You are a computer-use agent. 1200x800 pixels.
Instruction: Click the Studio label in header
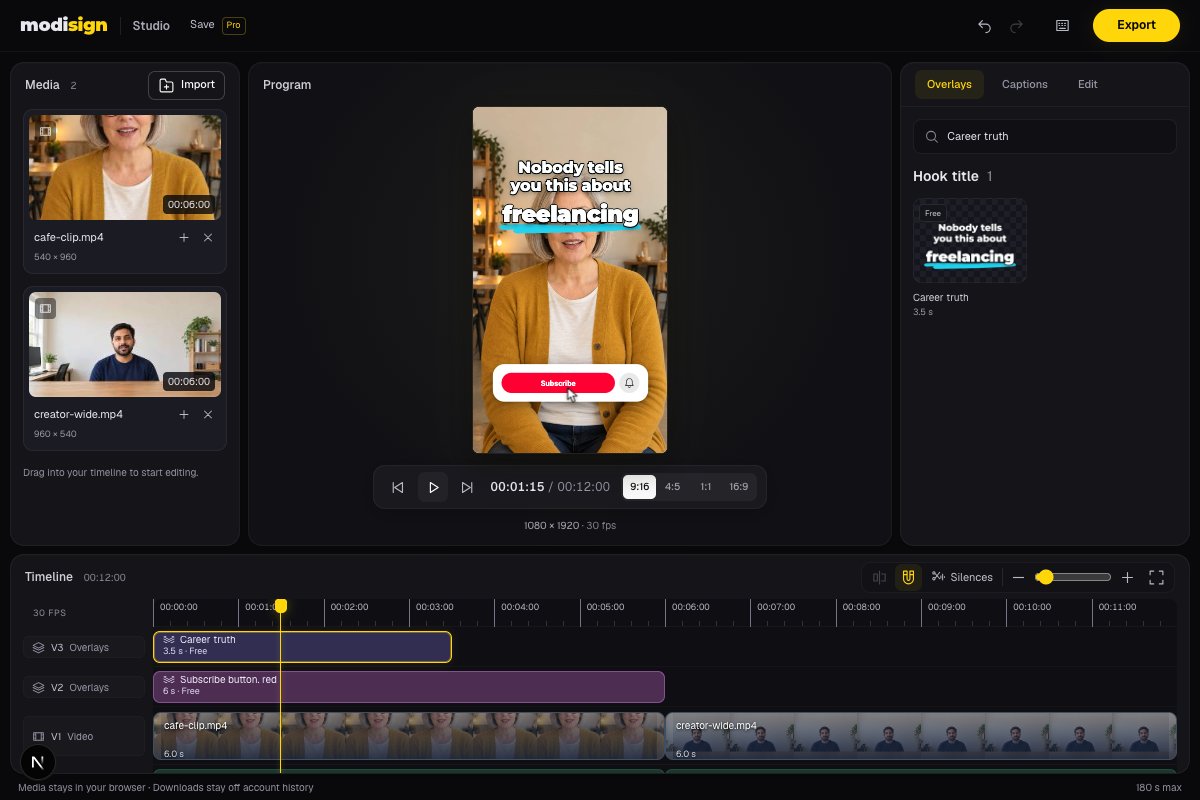pyautogui.click(x=151, y=25)
